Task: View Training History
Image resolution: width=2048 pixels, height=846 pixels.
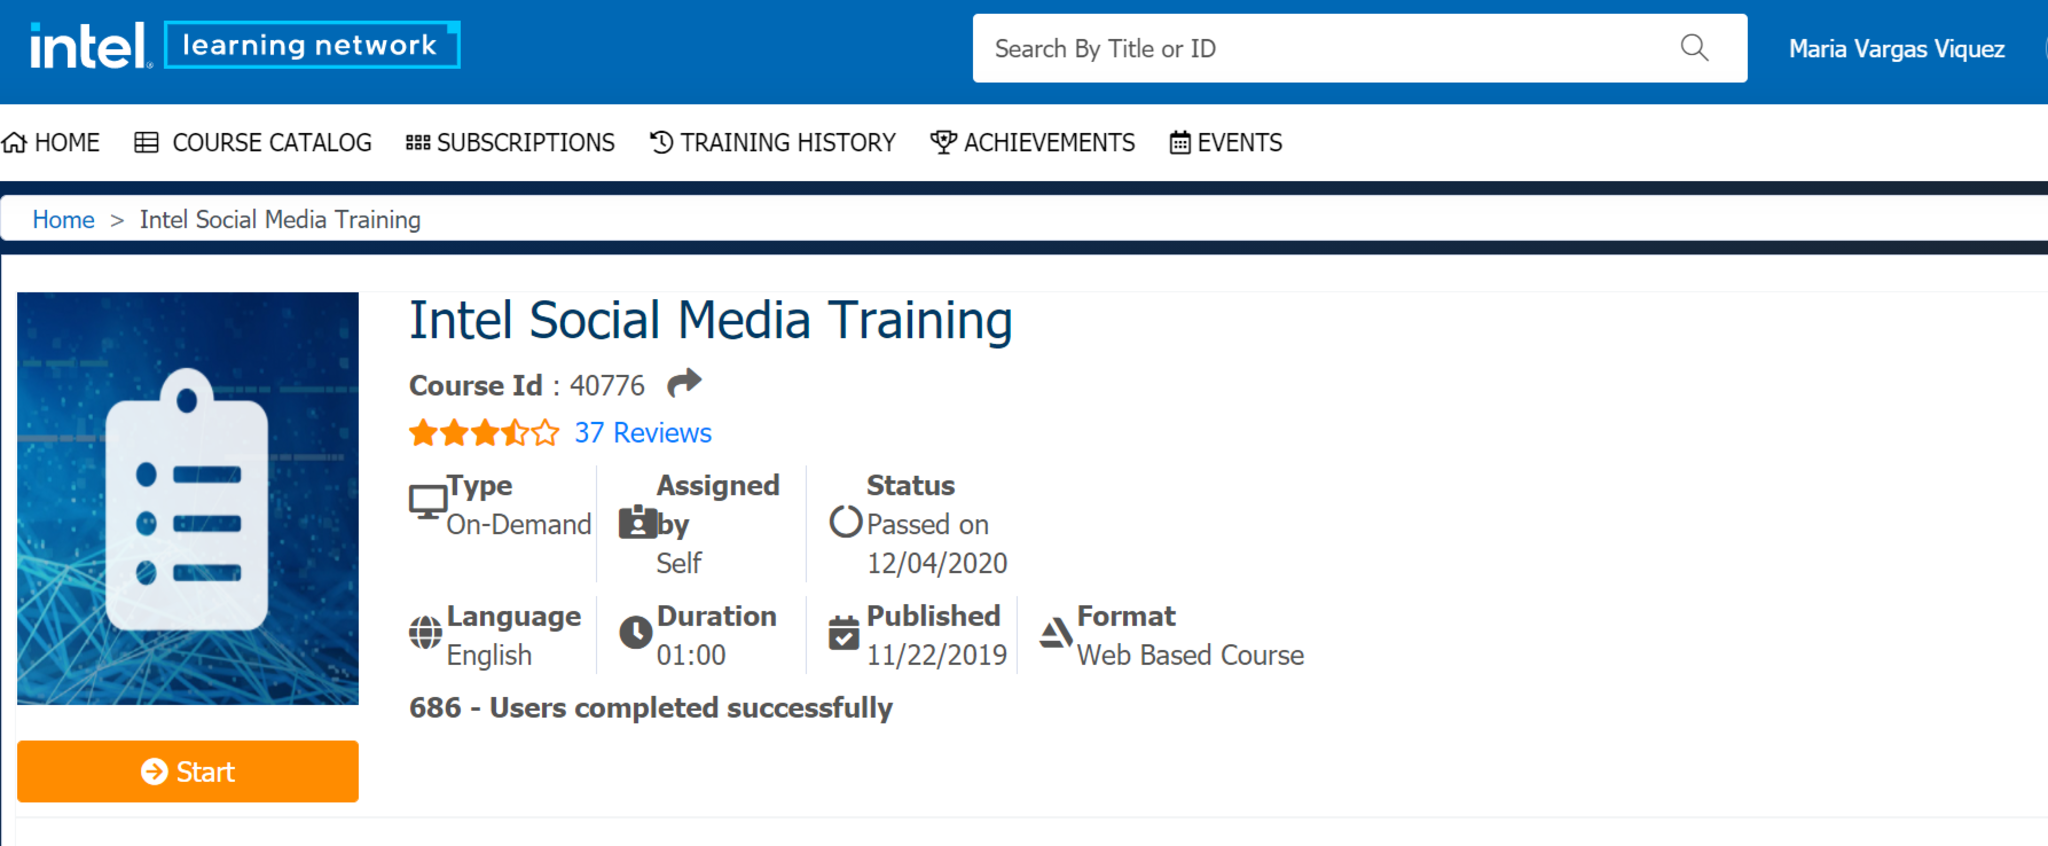Action: [x=773, y=143]
